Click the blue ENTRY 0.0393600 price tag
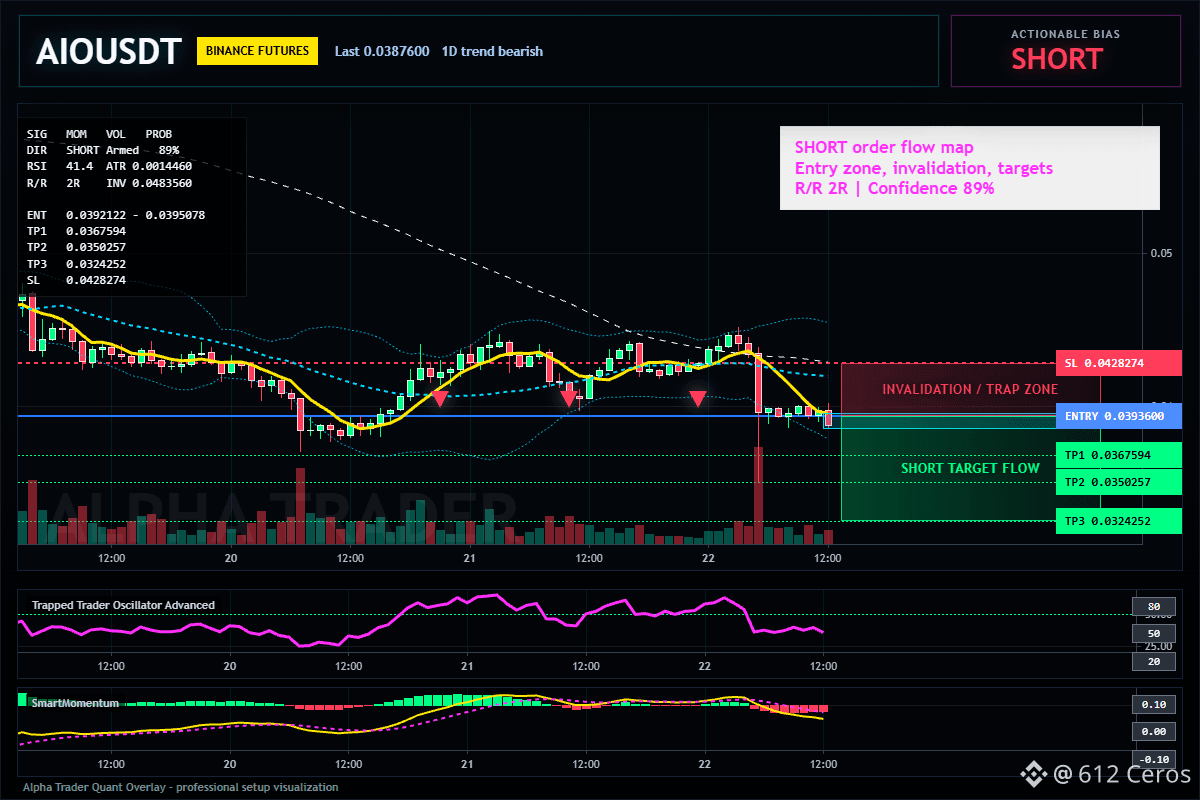Screen dimensions: 1200x800 pos(1118,416)
